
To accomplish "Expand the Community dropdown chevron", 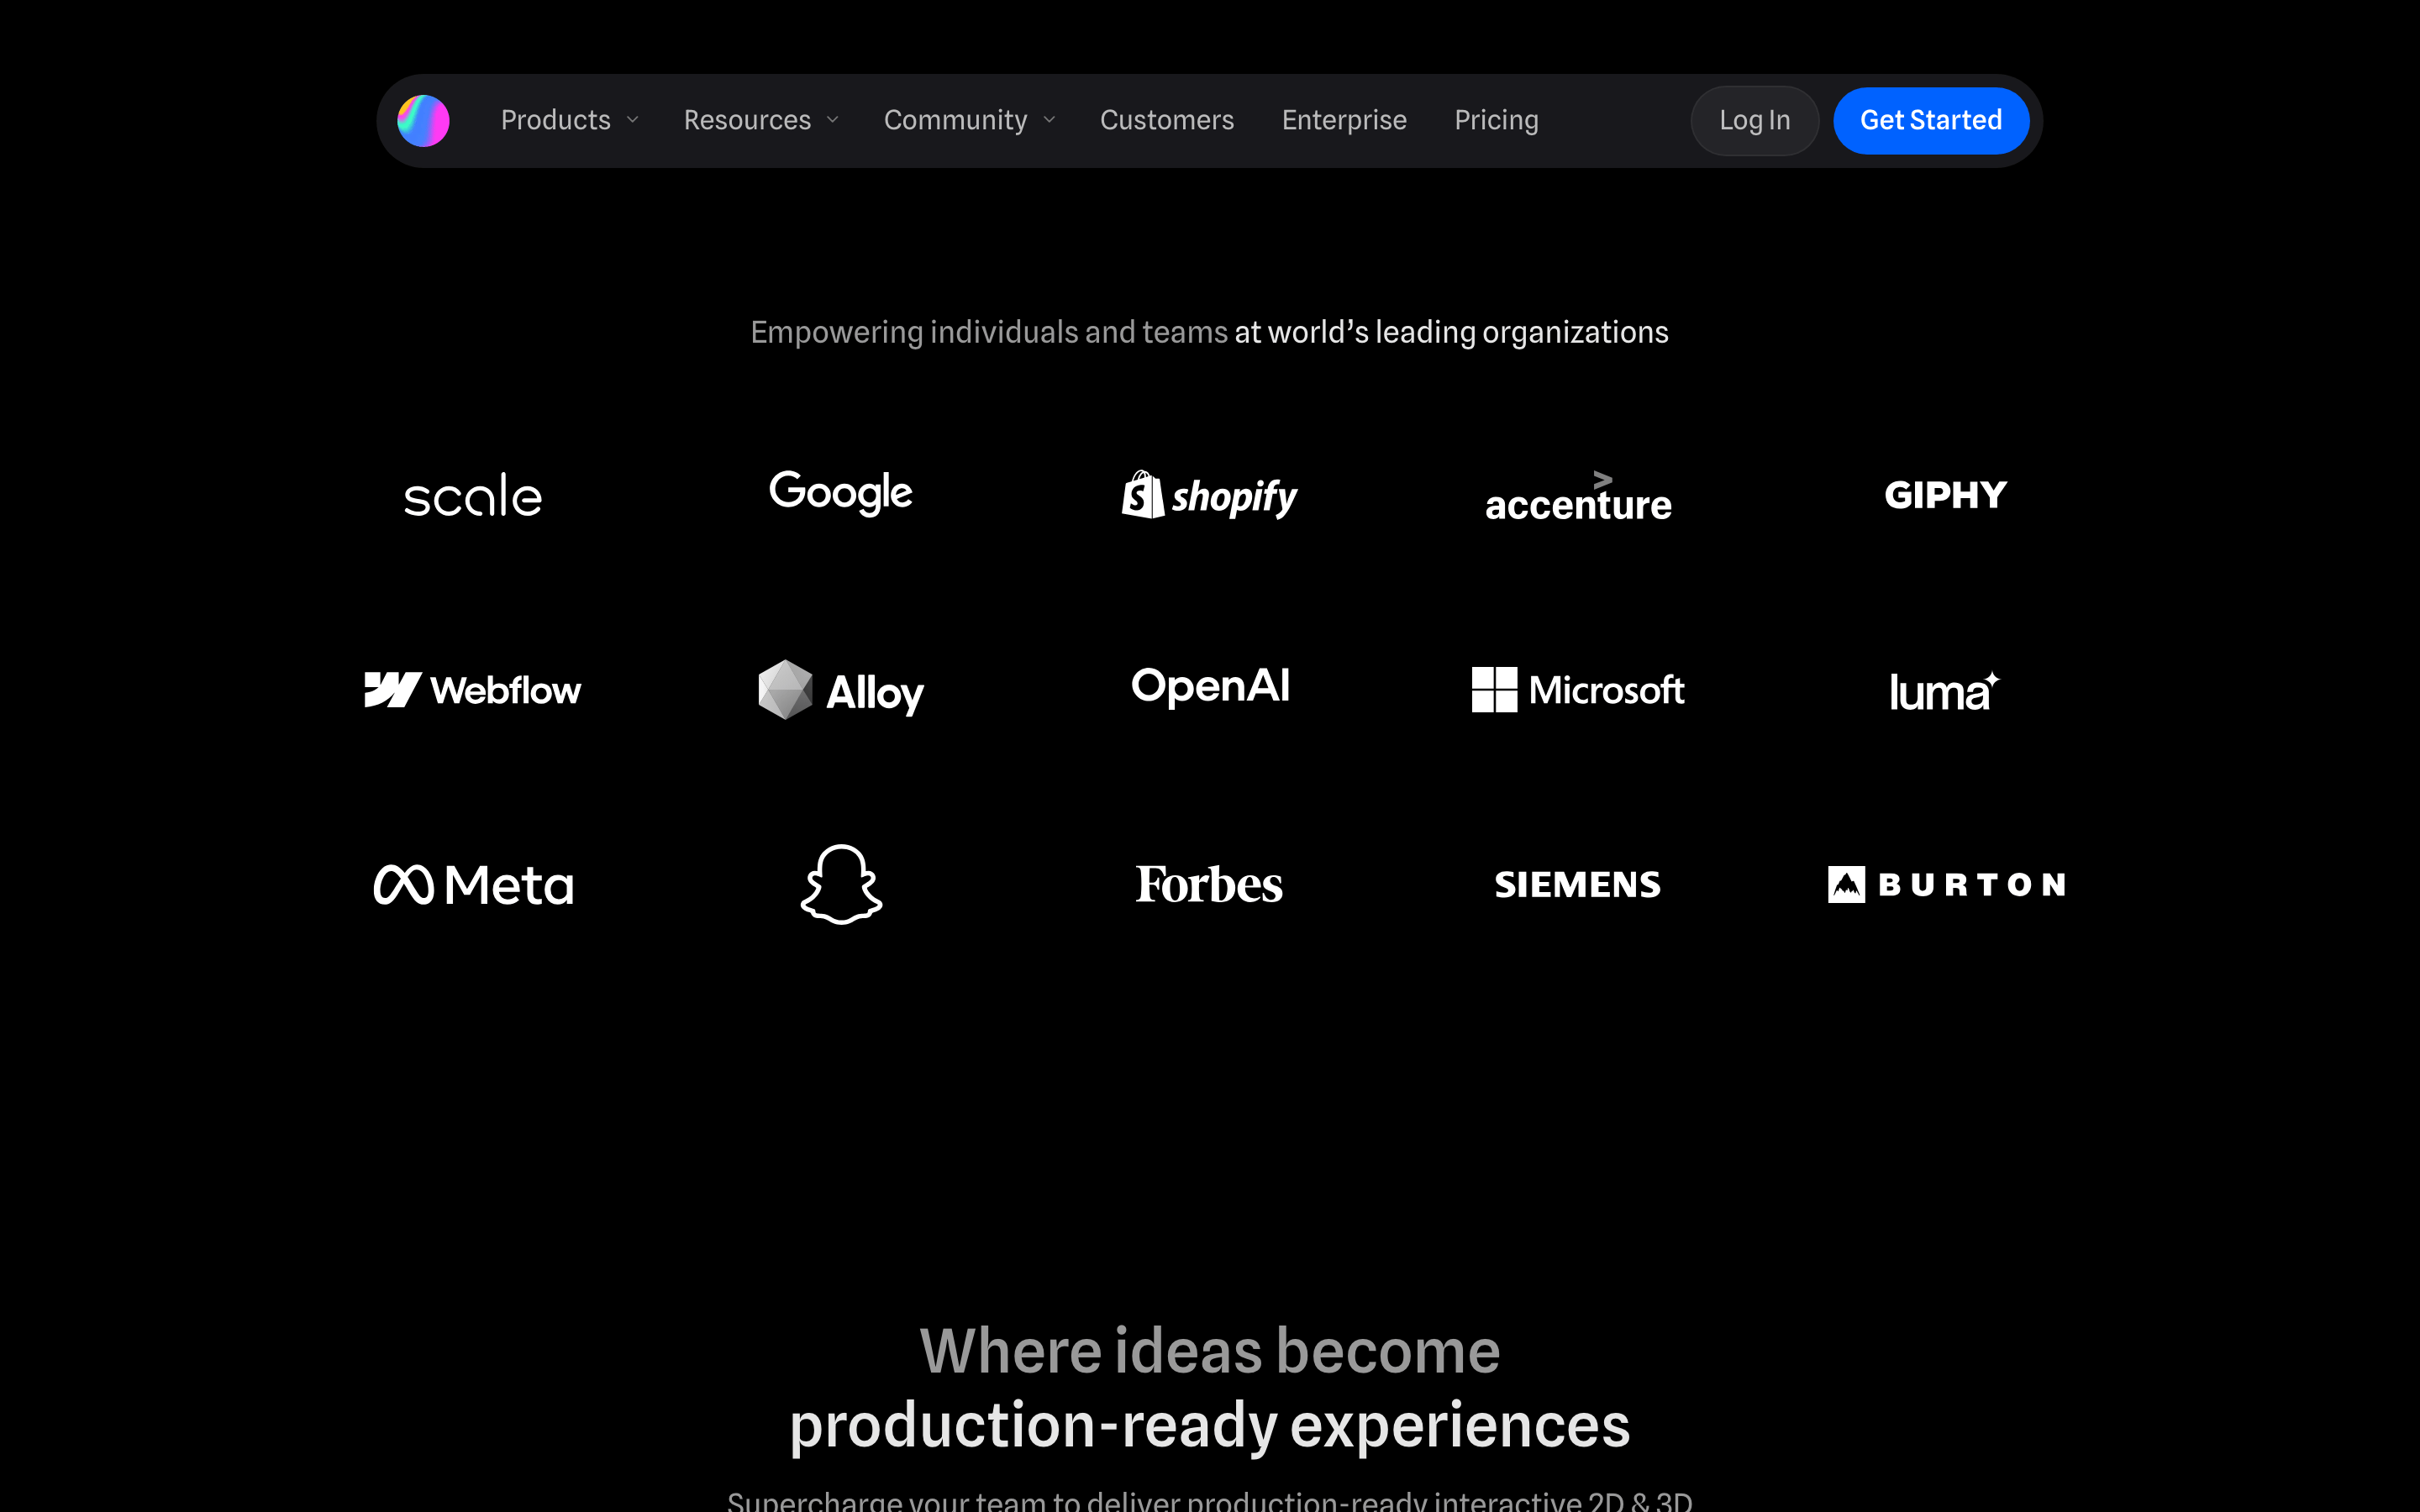I will 1049,121.
